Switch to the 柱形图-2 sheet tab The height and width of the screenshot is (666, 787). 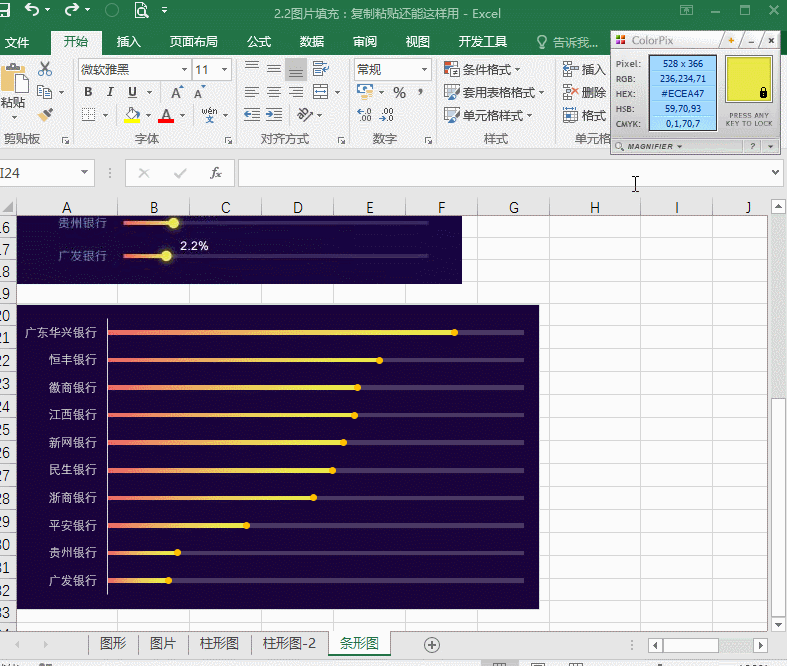(289, 643)
